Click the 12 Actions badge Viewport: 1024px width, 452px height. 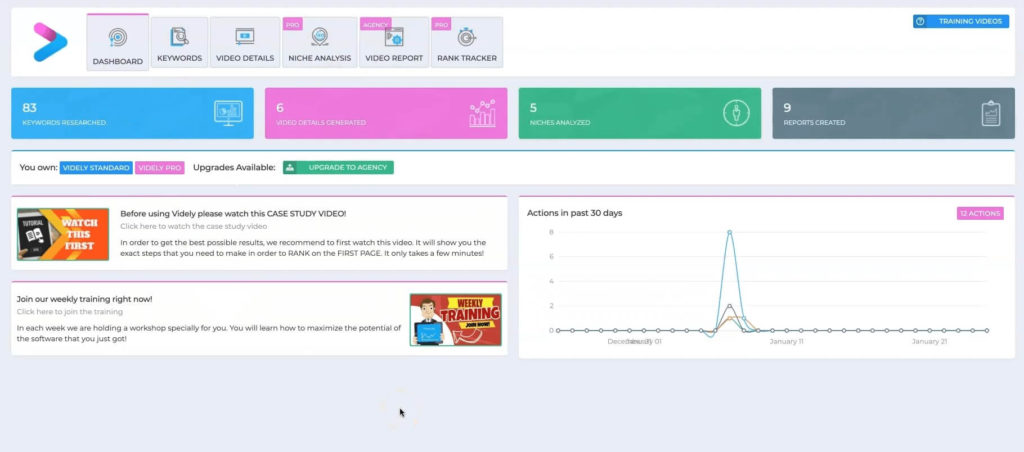[x=980, y=214]
